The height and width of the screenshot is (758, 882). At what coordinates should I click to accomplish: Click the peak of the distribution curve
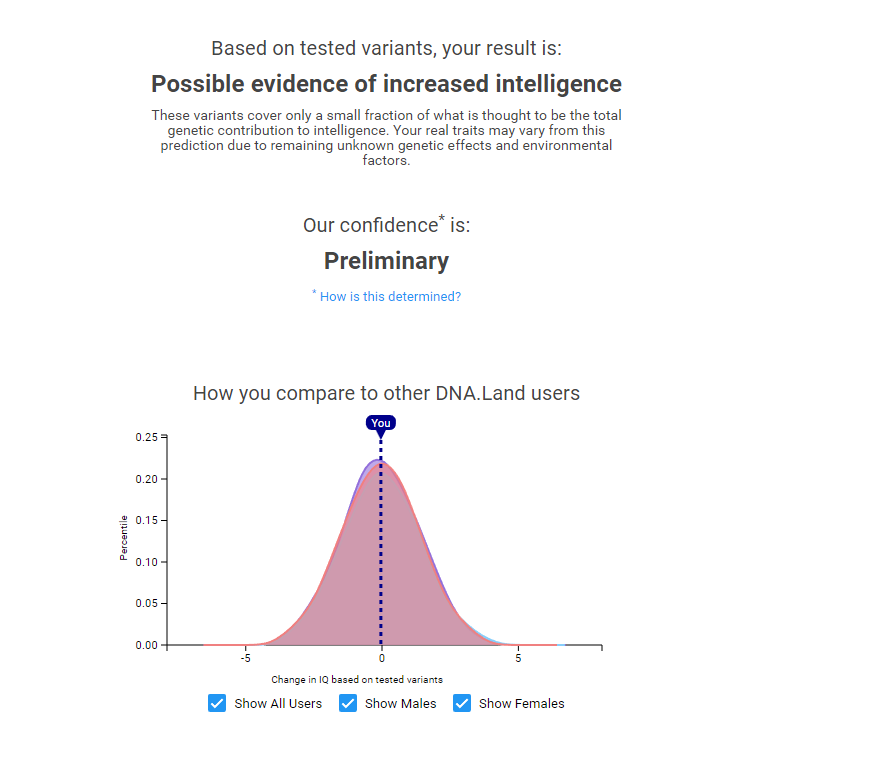coord(378,461)
